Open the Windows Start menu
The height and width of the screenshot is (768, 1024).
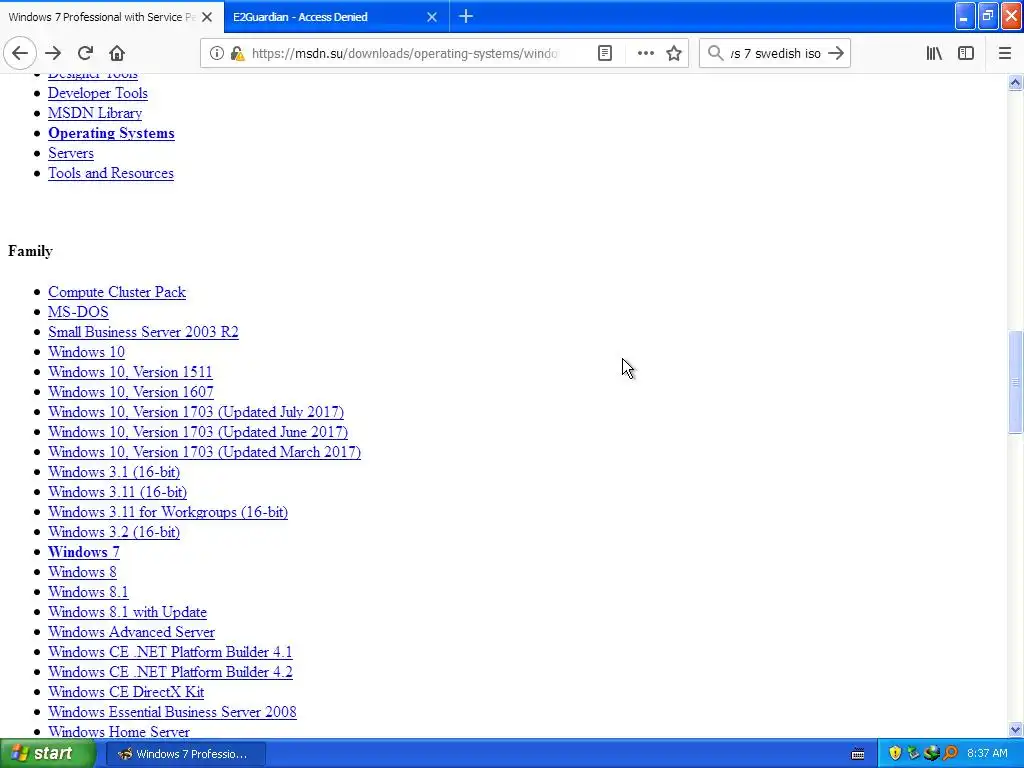coord(48,754)
